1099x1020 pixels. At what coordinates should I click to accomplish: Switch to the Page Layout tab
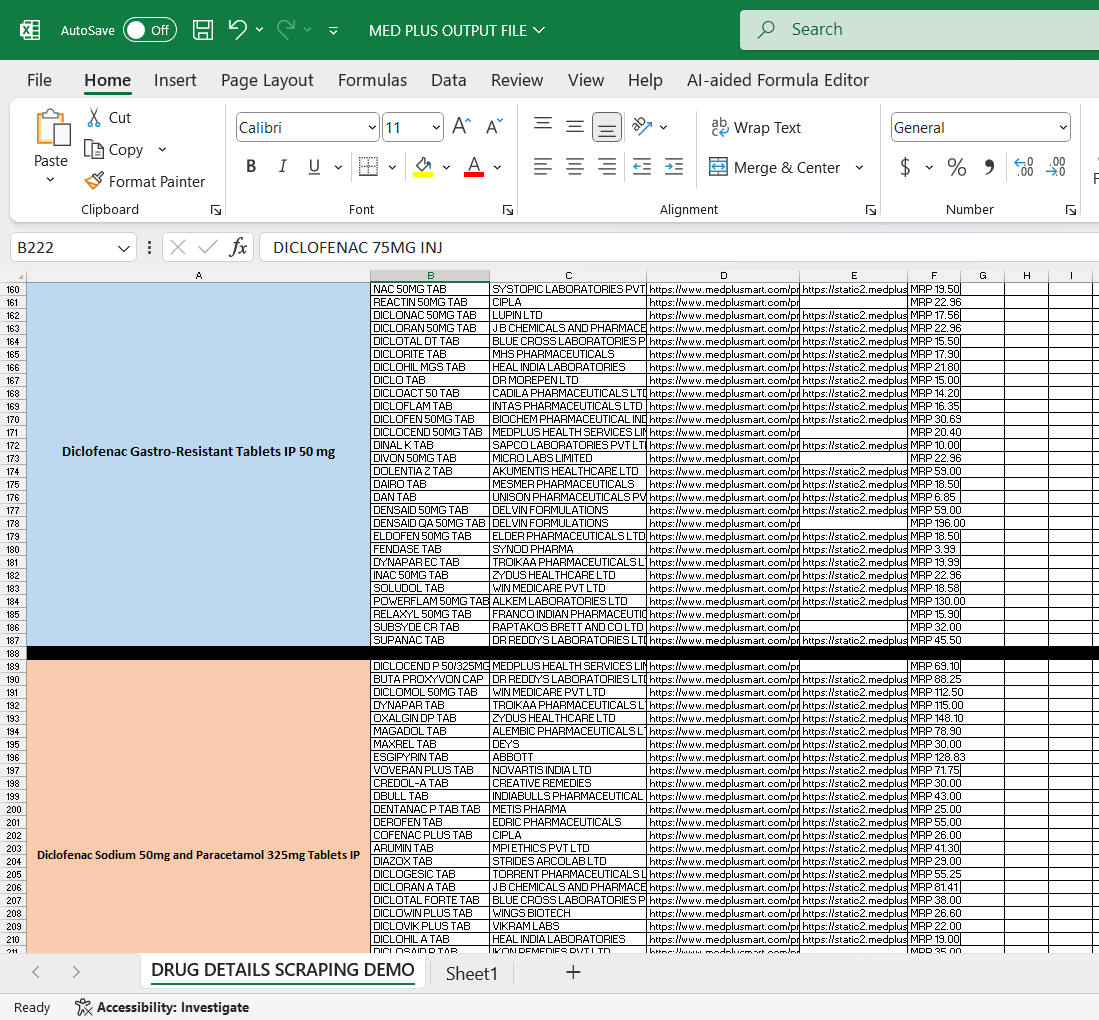pos(267,80)
